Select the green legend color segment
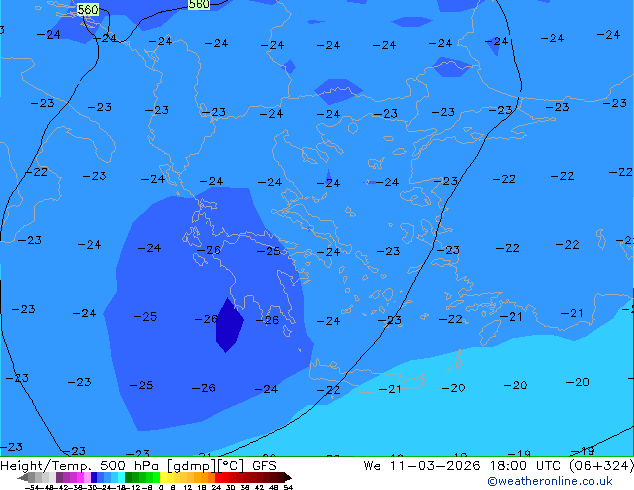Screen dimensions: 634x490 click(x=140, y=477)
